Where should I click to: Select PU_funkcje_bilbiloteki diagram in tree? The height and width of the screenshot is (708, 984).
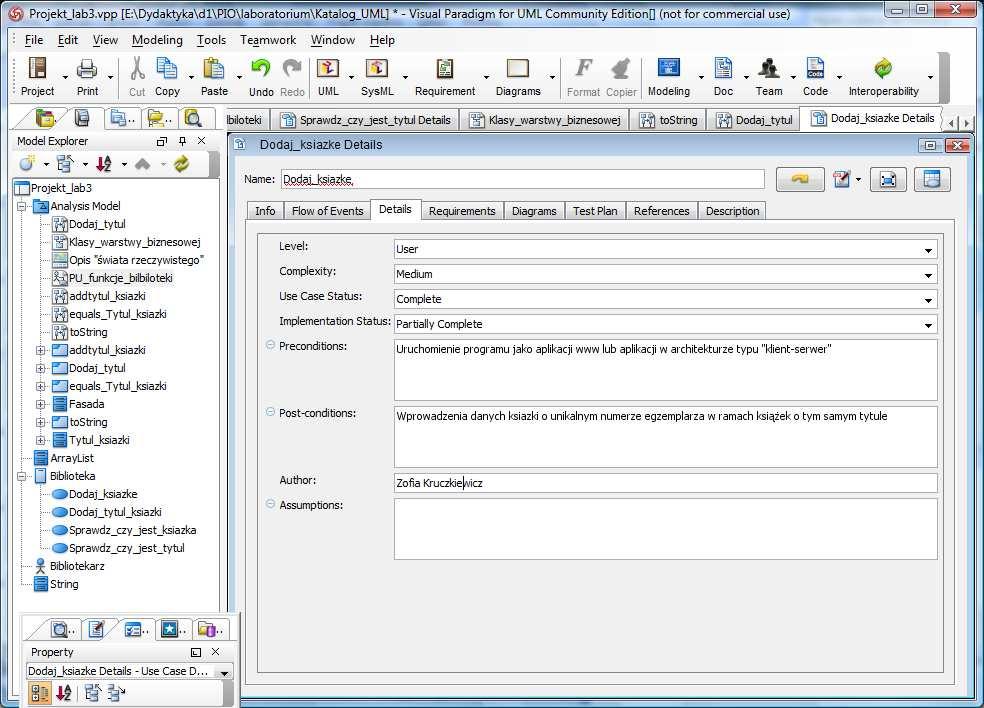click(120, 278)
